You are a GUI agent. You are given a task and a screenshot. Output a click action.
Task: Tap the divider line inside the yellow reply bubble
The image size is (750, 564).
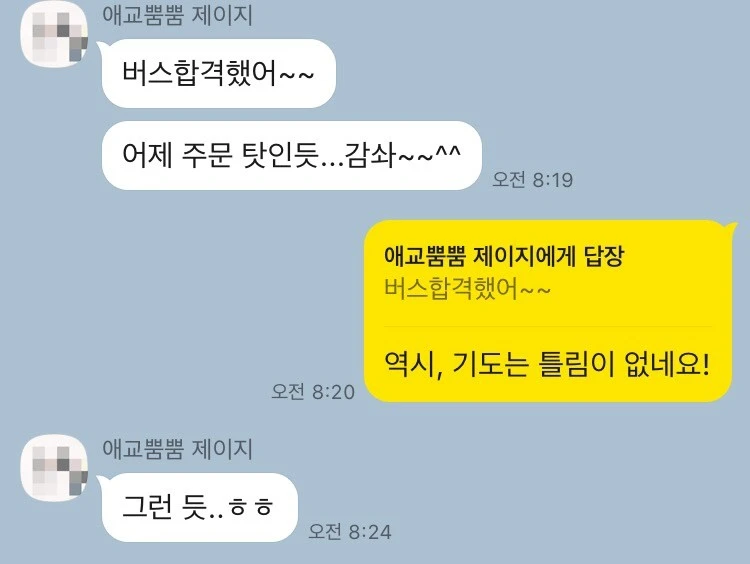coord(548,326)
